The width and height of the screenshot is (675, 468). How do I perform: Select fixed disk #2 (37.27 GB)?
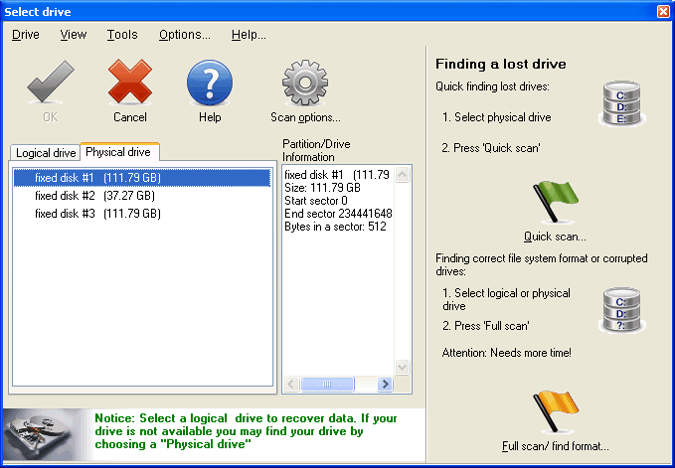(142, 196)
